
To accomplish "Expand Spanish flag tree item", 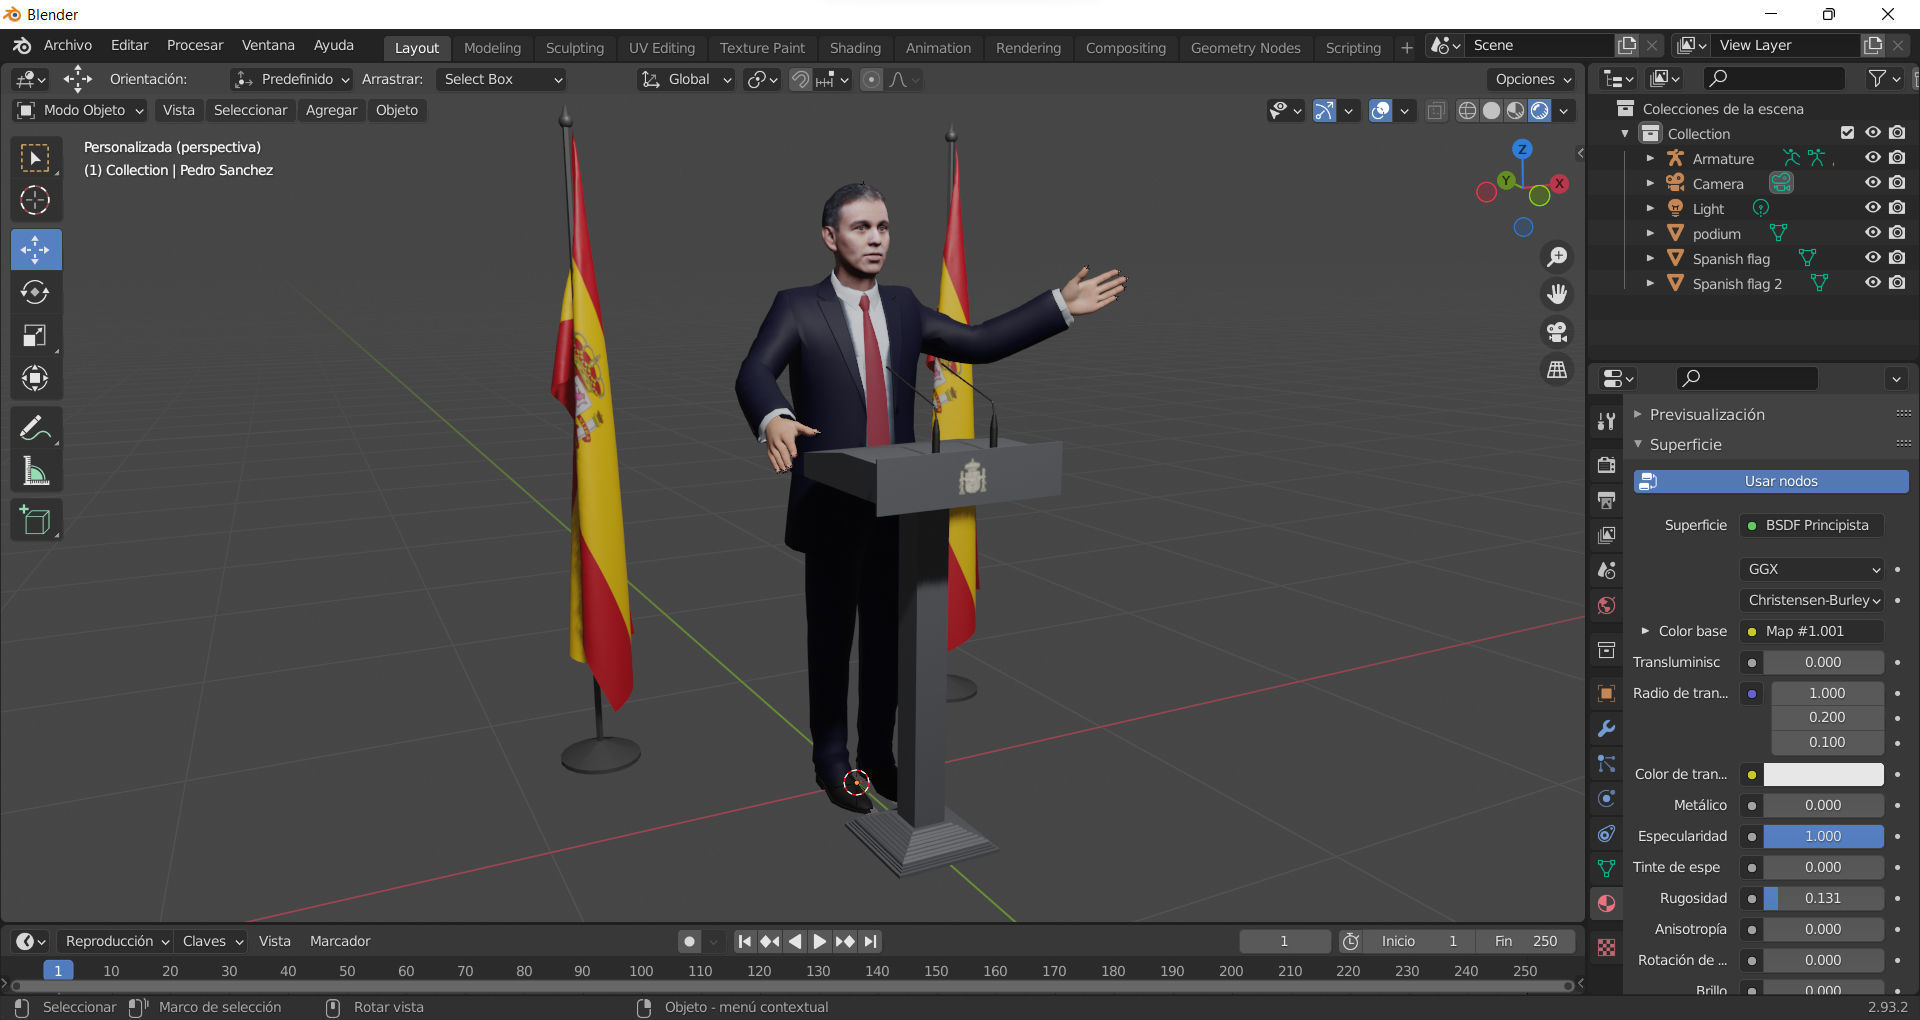I will click(1650, 258).
